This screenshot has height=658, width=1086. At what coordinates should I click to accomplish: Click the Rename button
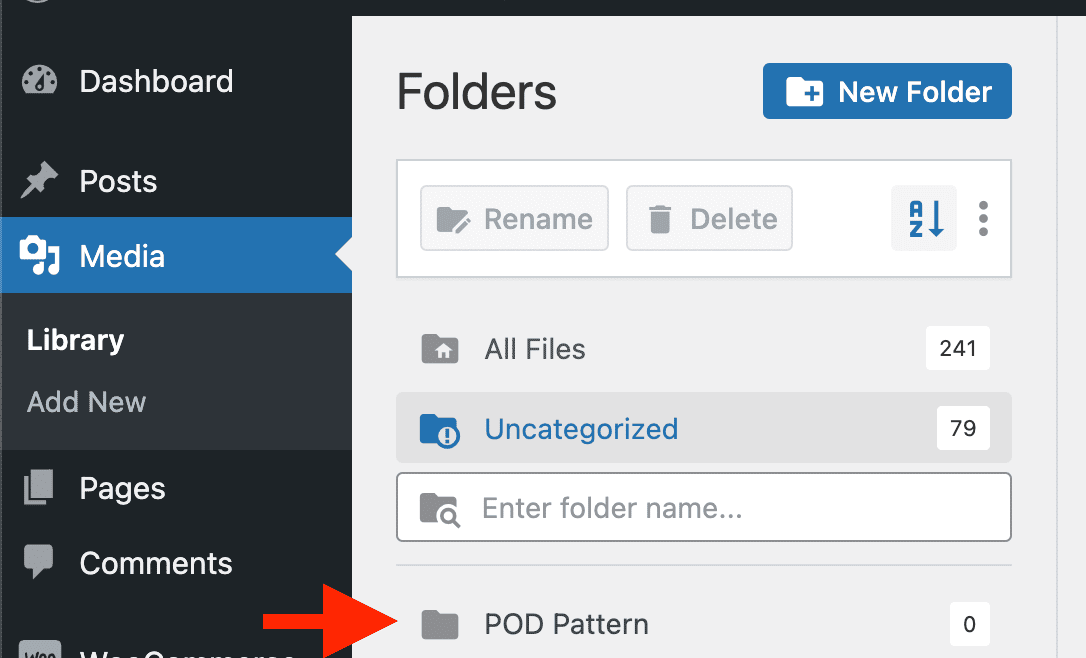coord(514,218)
